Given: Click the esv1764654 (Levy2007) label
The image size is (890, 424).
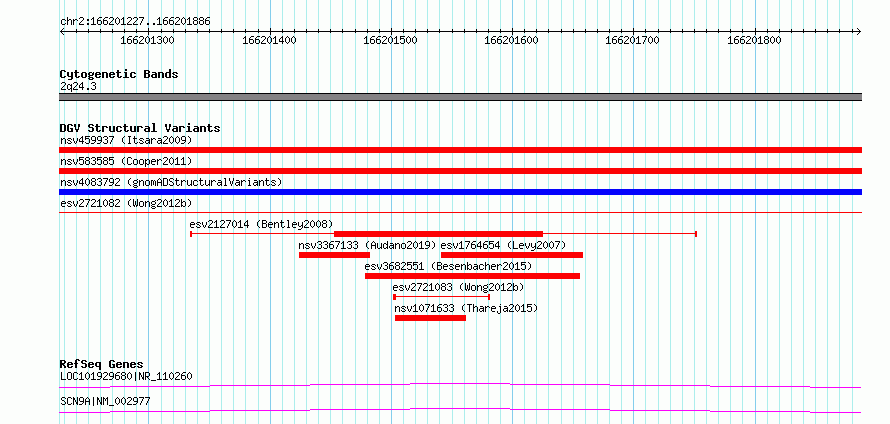Looking at the screenshot, I should click(503, 245).
